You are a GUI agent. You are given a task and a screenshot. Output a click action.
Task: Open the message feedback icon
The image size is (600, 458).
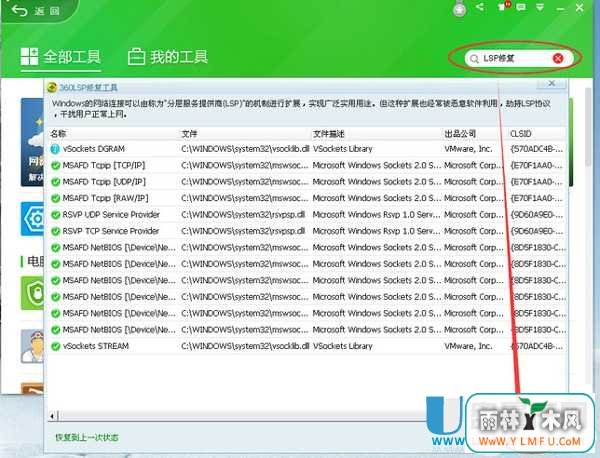tap(521, 7)
